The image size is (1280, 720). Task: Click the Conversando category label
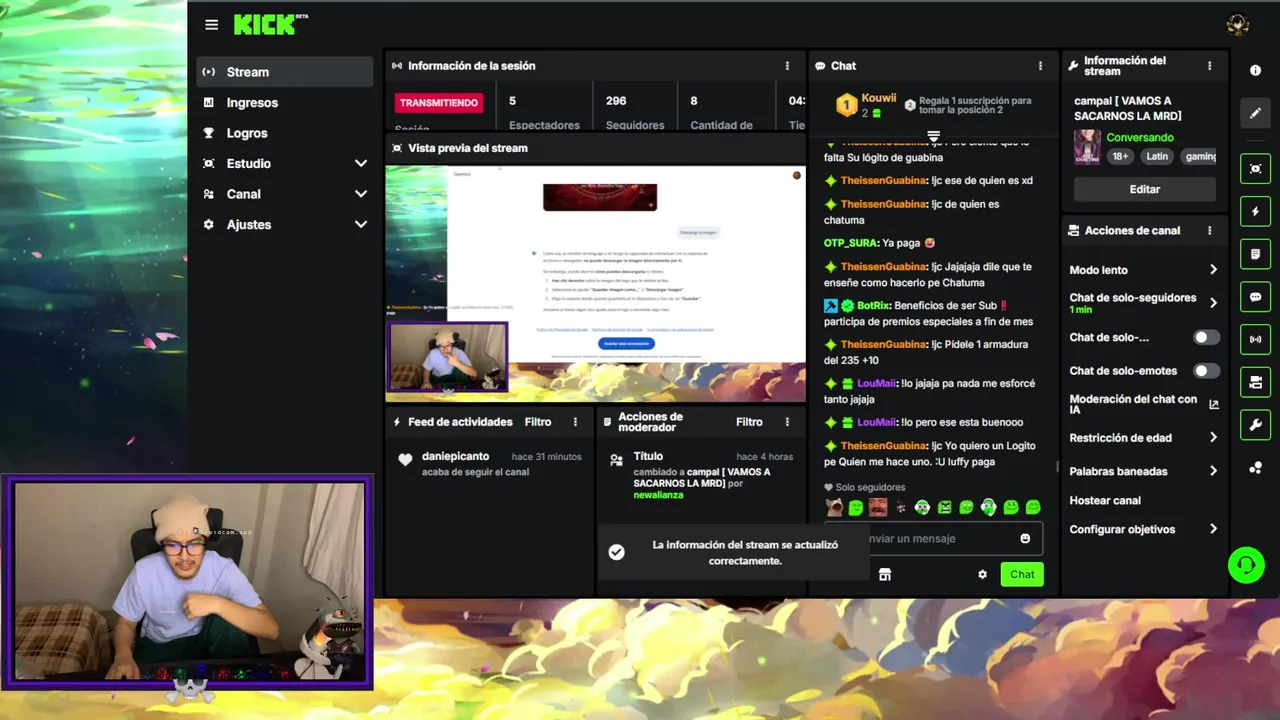tap(1140, 137)
